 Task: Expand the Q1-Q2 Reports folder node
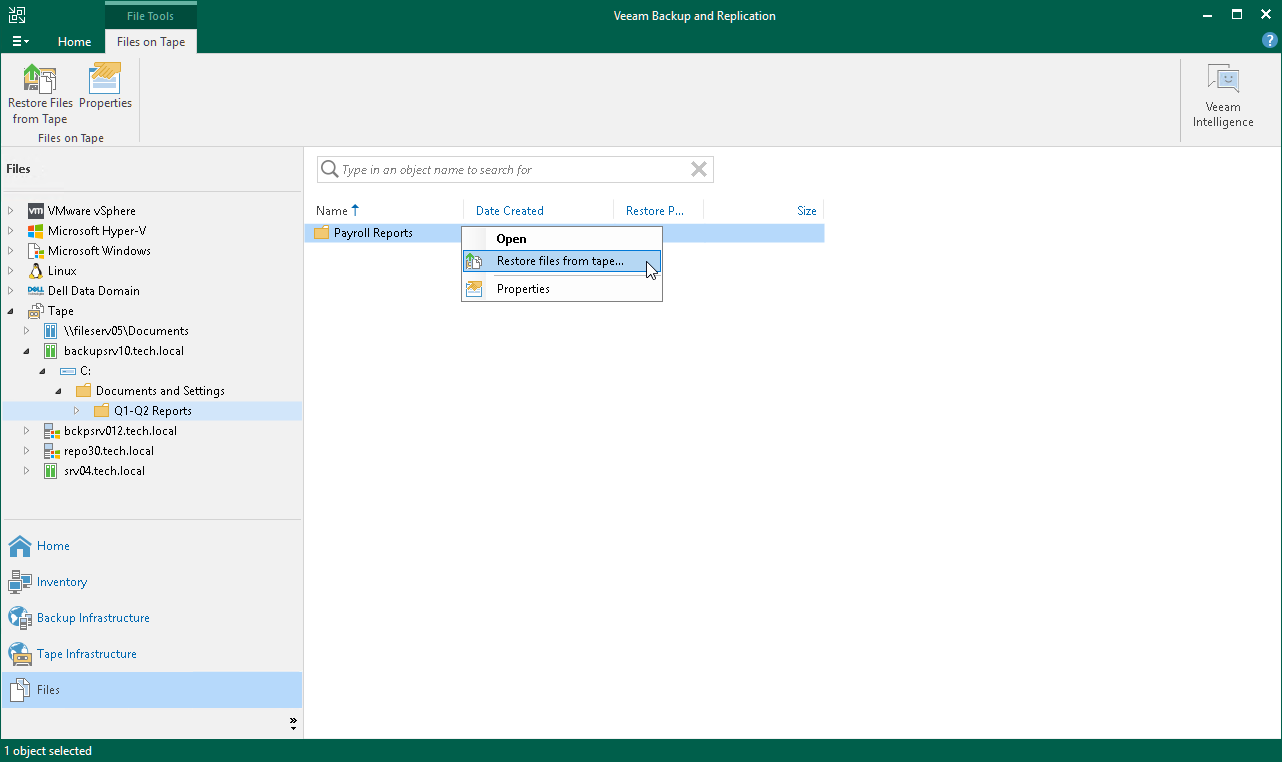77,411
